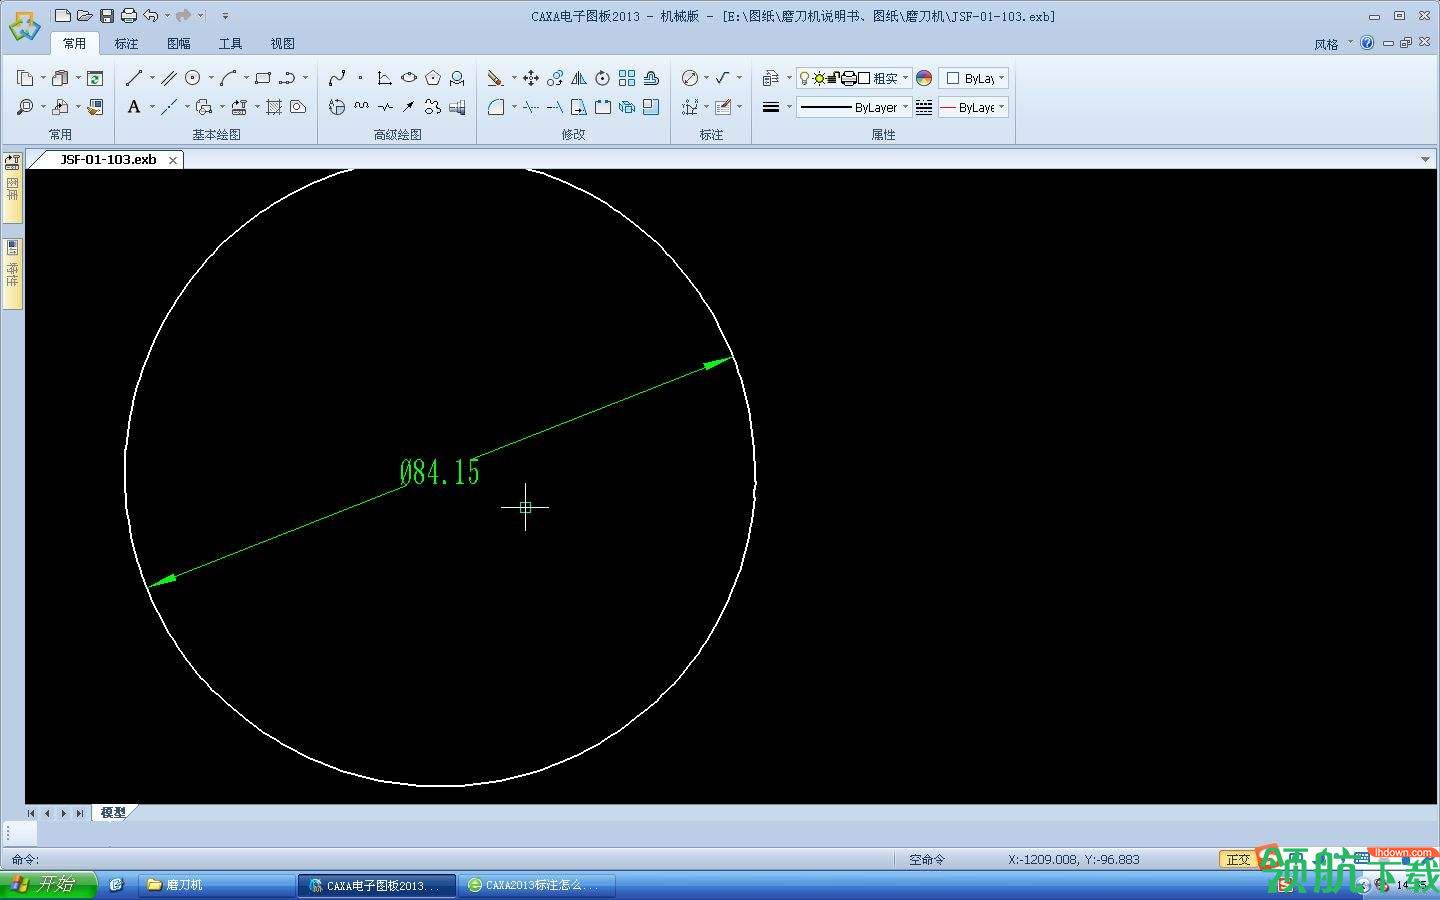Image resolution: width=1440 pixels, height=900 pixels.
Task: Select the Centerline tool
Action: click(x=169, y=106)
